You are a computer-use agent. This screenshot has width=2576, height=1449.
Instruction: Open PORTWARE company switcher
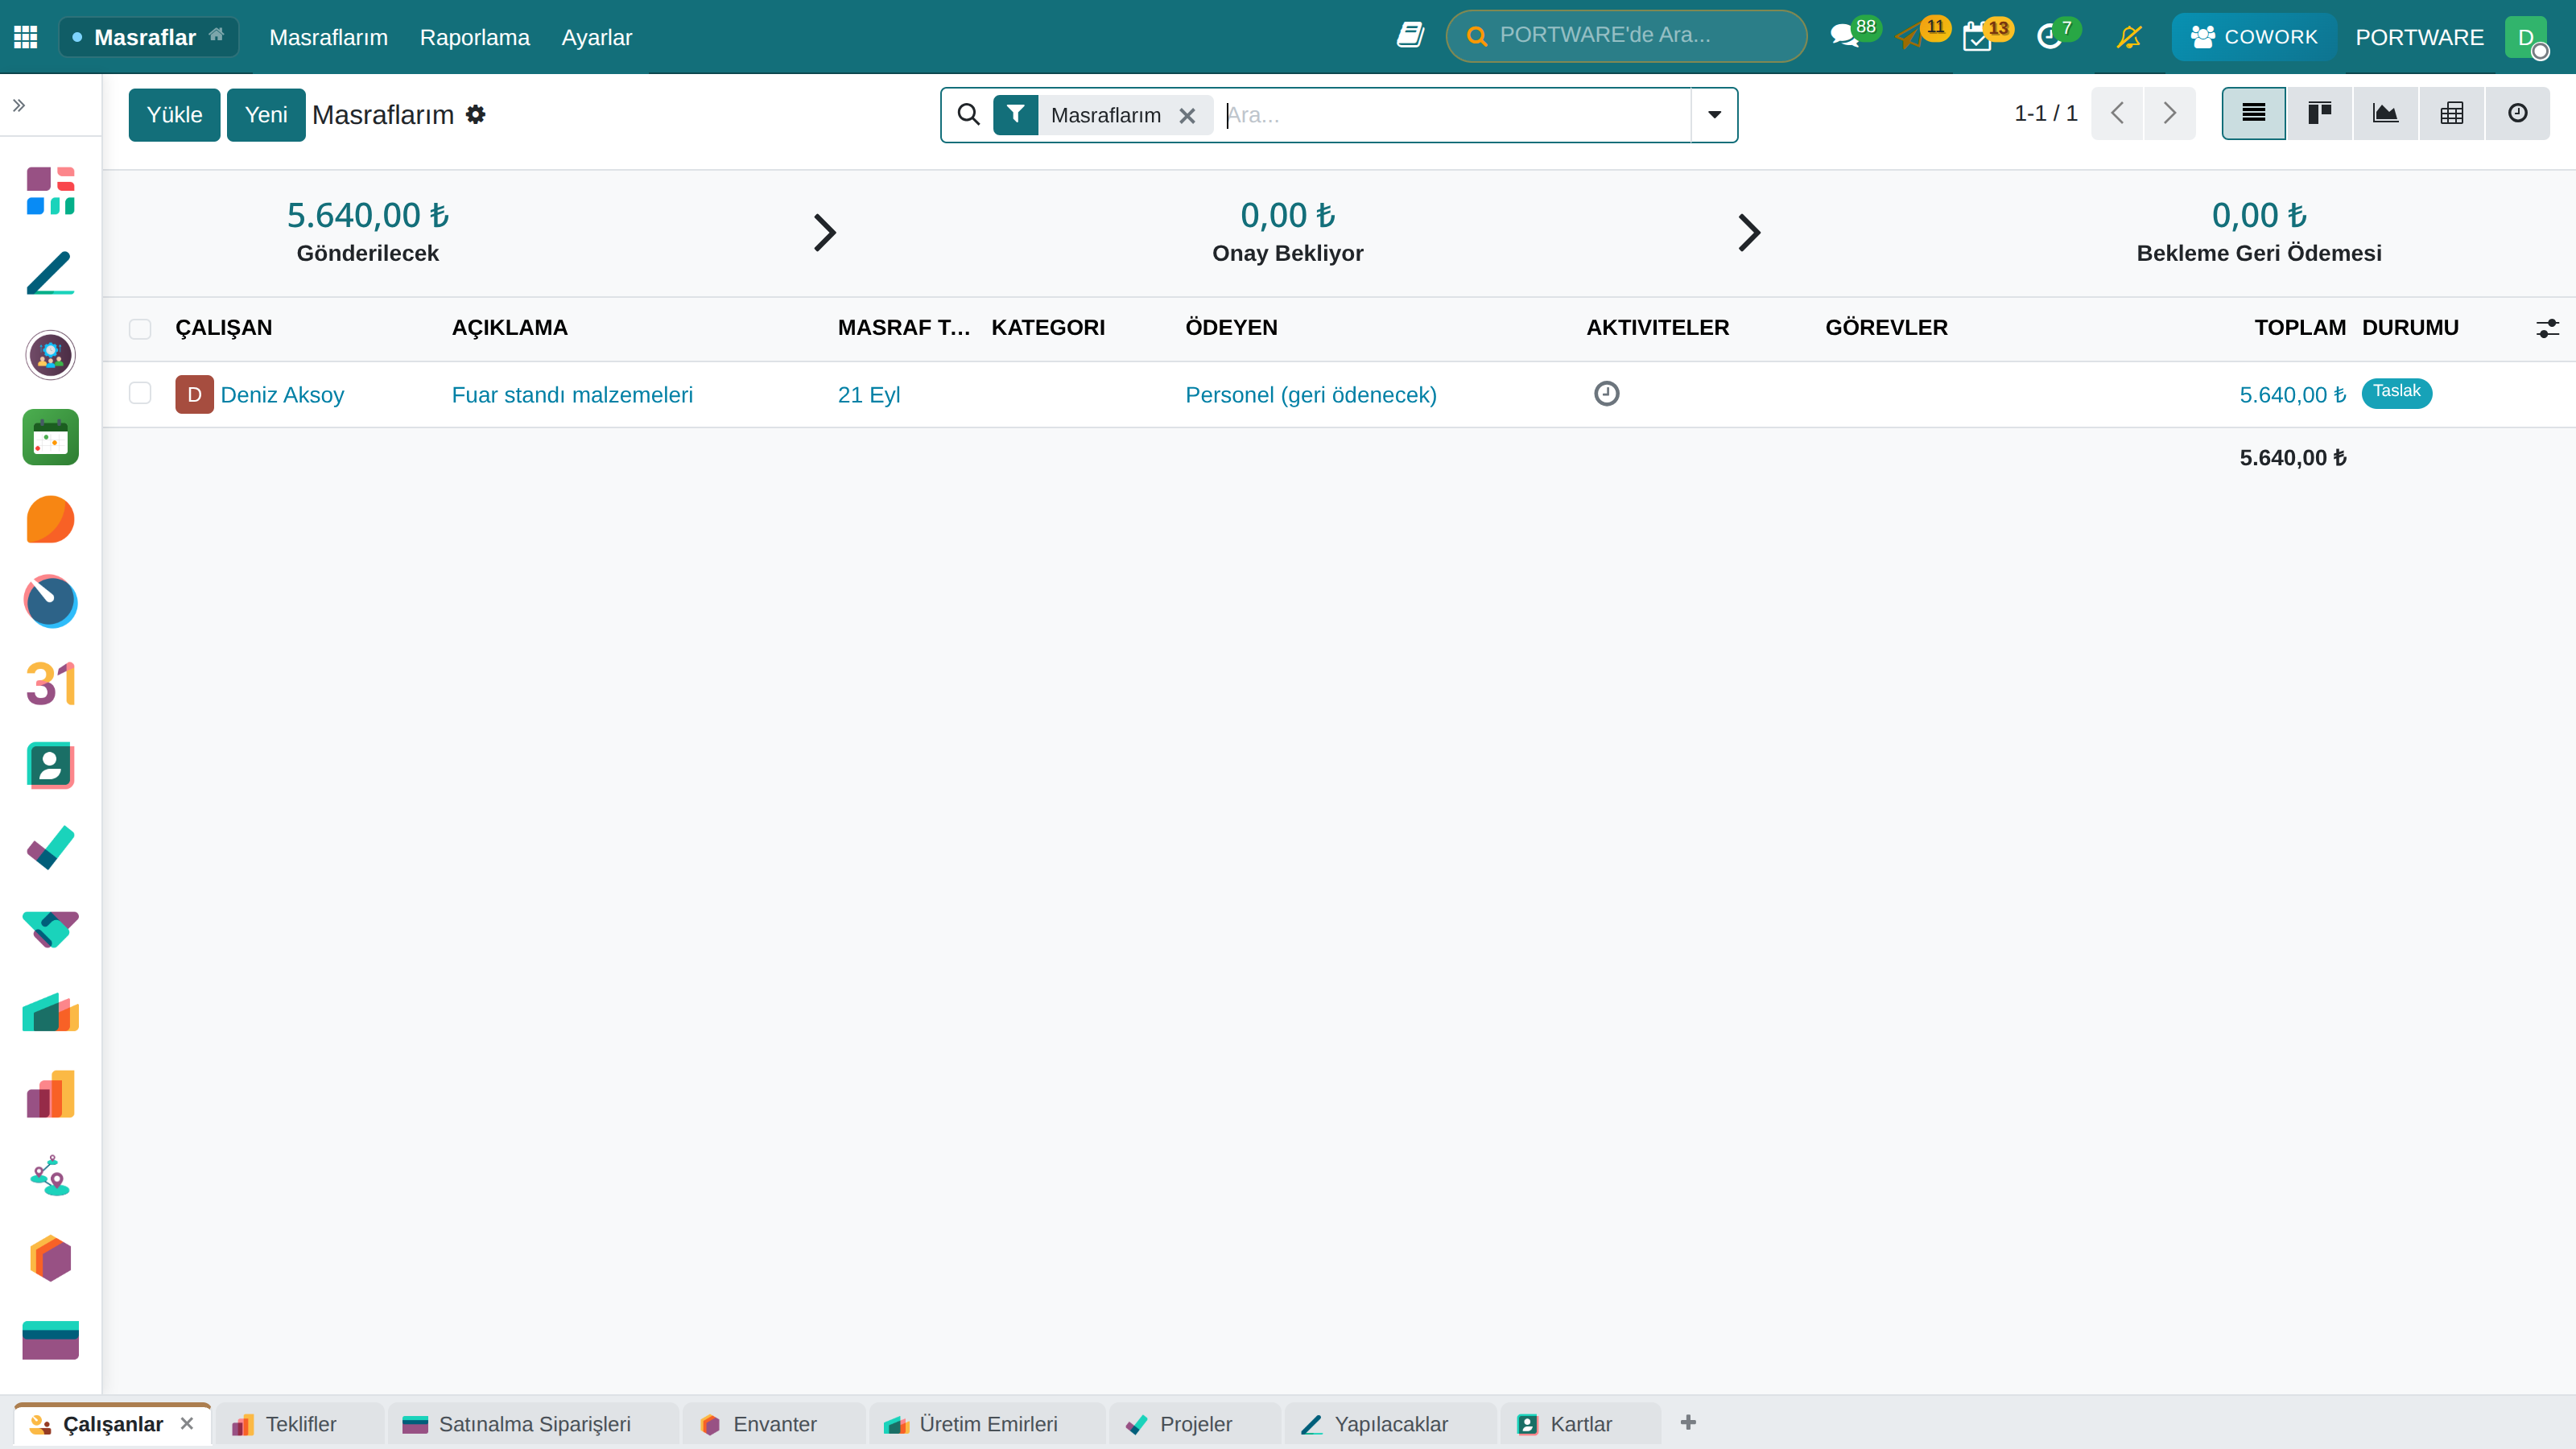2419,37
